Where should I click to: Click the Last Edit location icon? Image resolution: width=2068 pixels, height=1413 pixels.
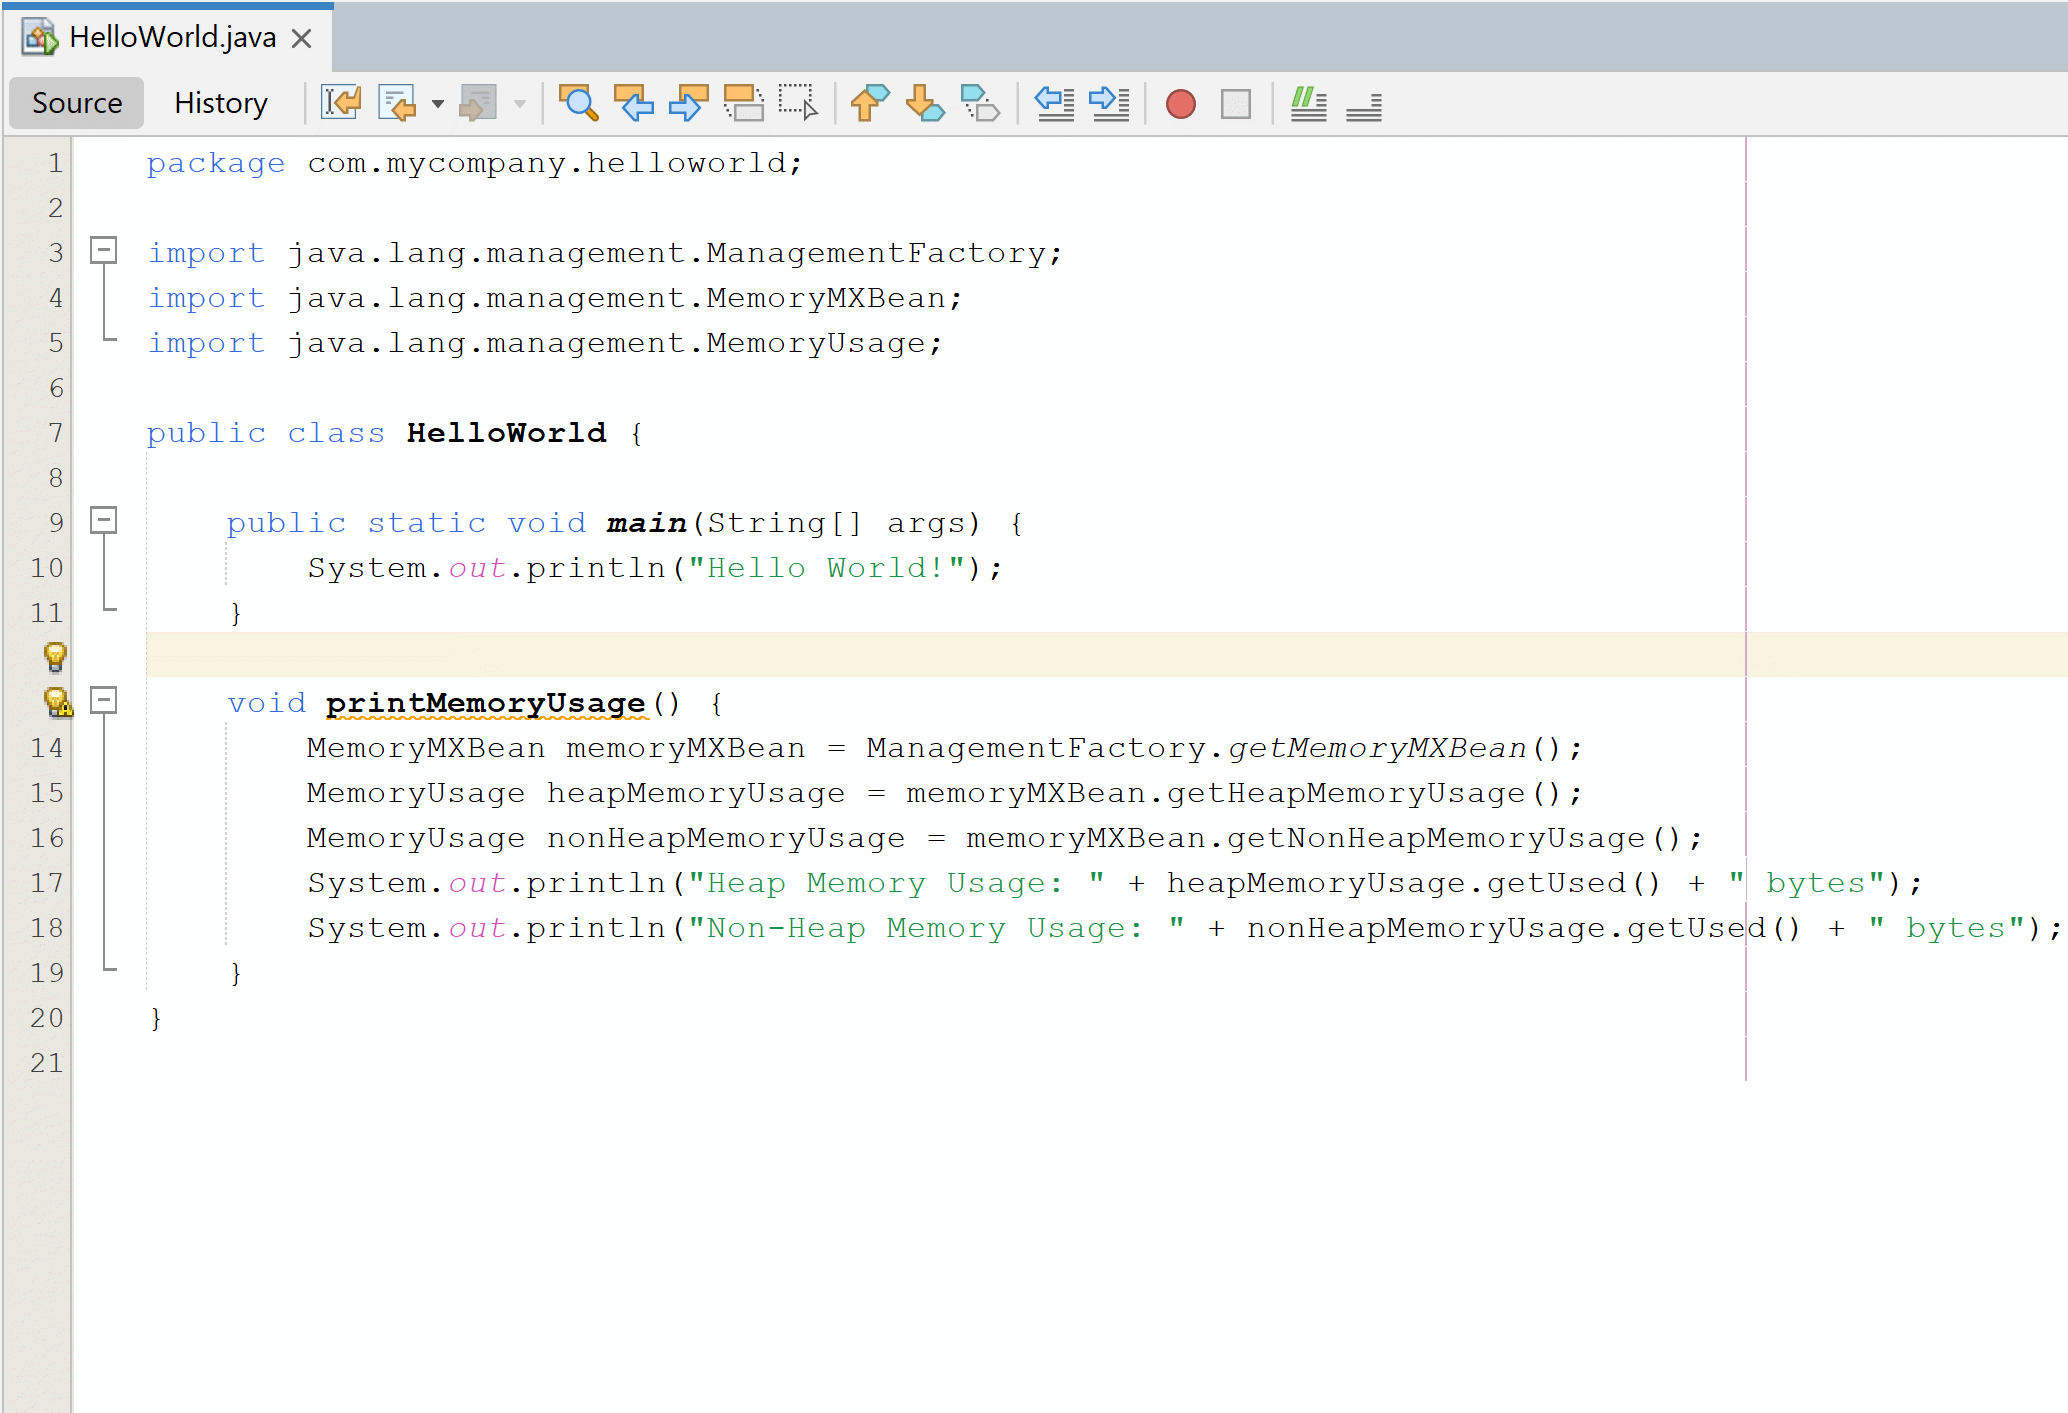coord(341,103)
